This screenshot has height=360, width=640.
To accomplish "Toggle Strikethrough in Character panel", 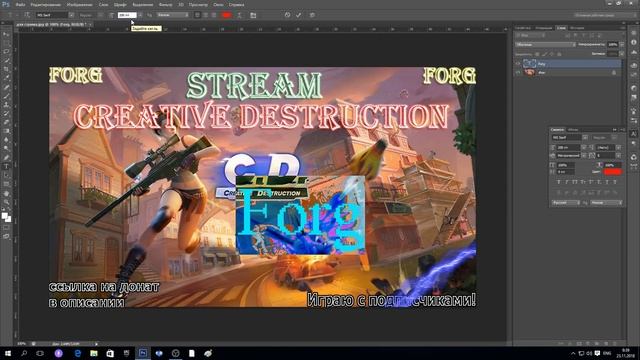I will tap(615, 182).
